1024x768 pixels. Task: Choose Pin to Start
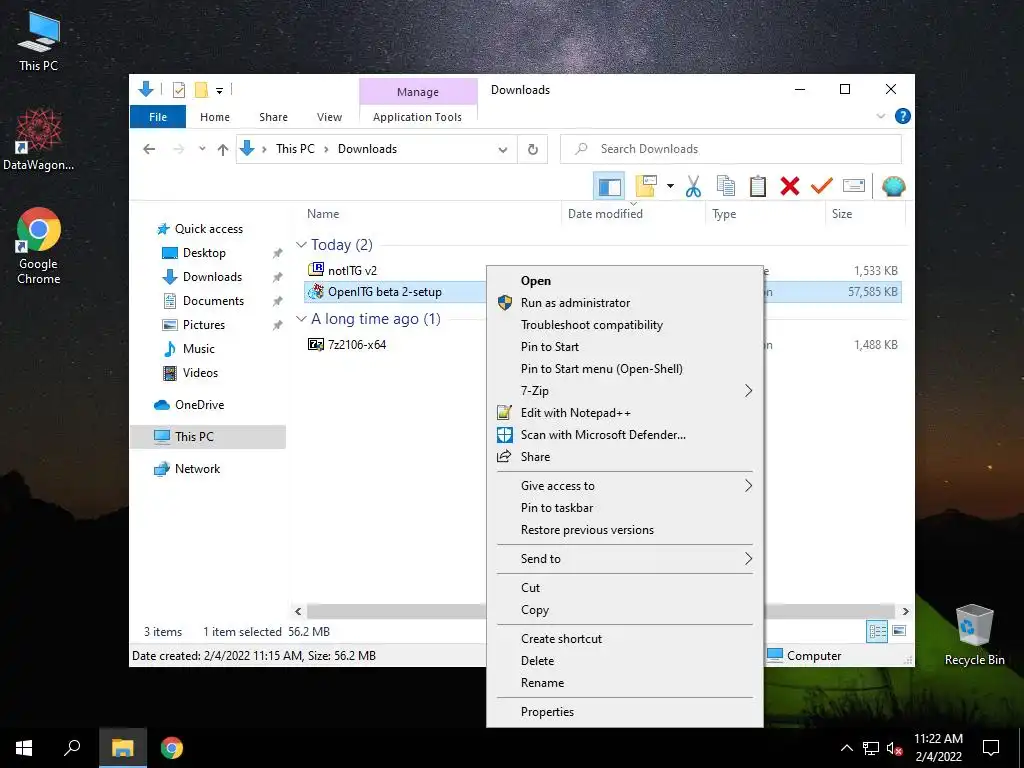pos(625,347)
